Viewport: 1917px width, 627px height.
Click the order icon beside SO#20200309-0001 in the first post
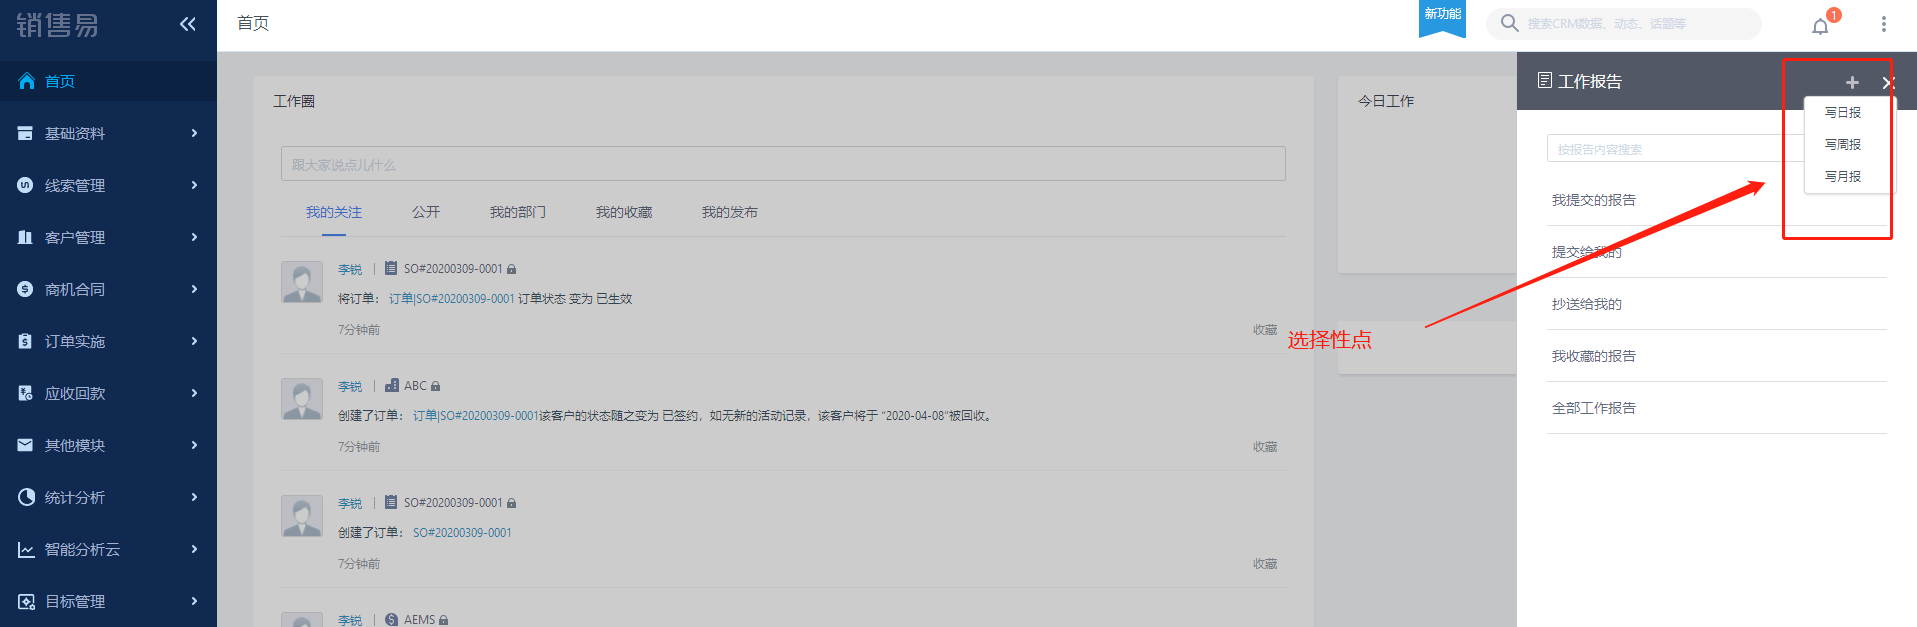click(391, 268)
